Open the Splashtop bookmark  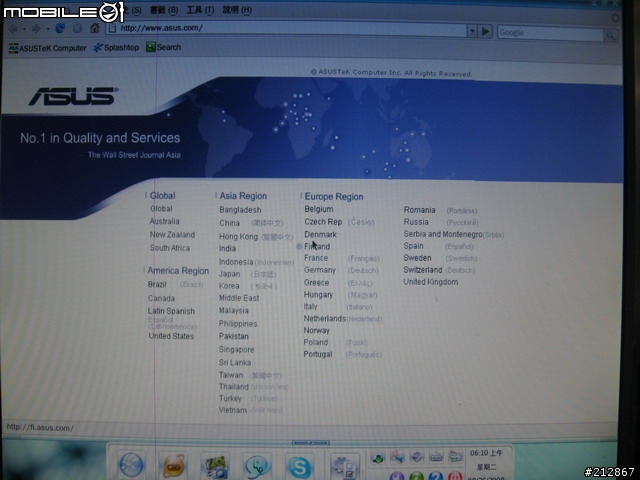[x=116, y=48]
